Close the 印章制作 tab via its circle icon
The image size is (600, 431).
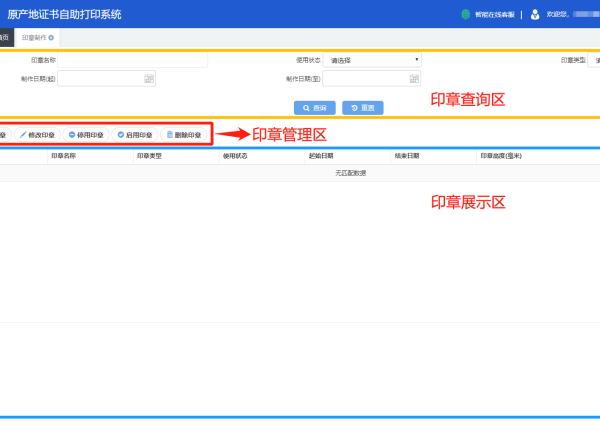click(51, 38)
